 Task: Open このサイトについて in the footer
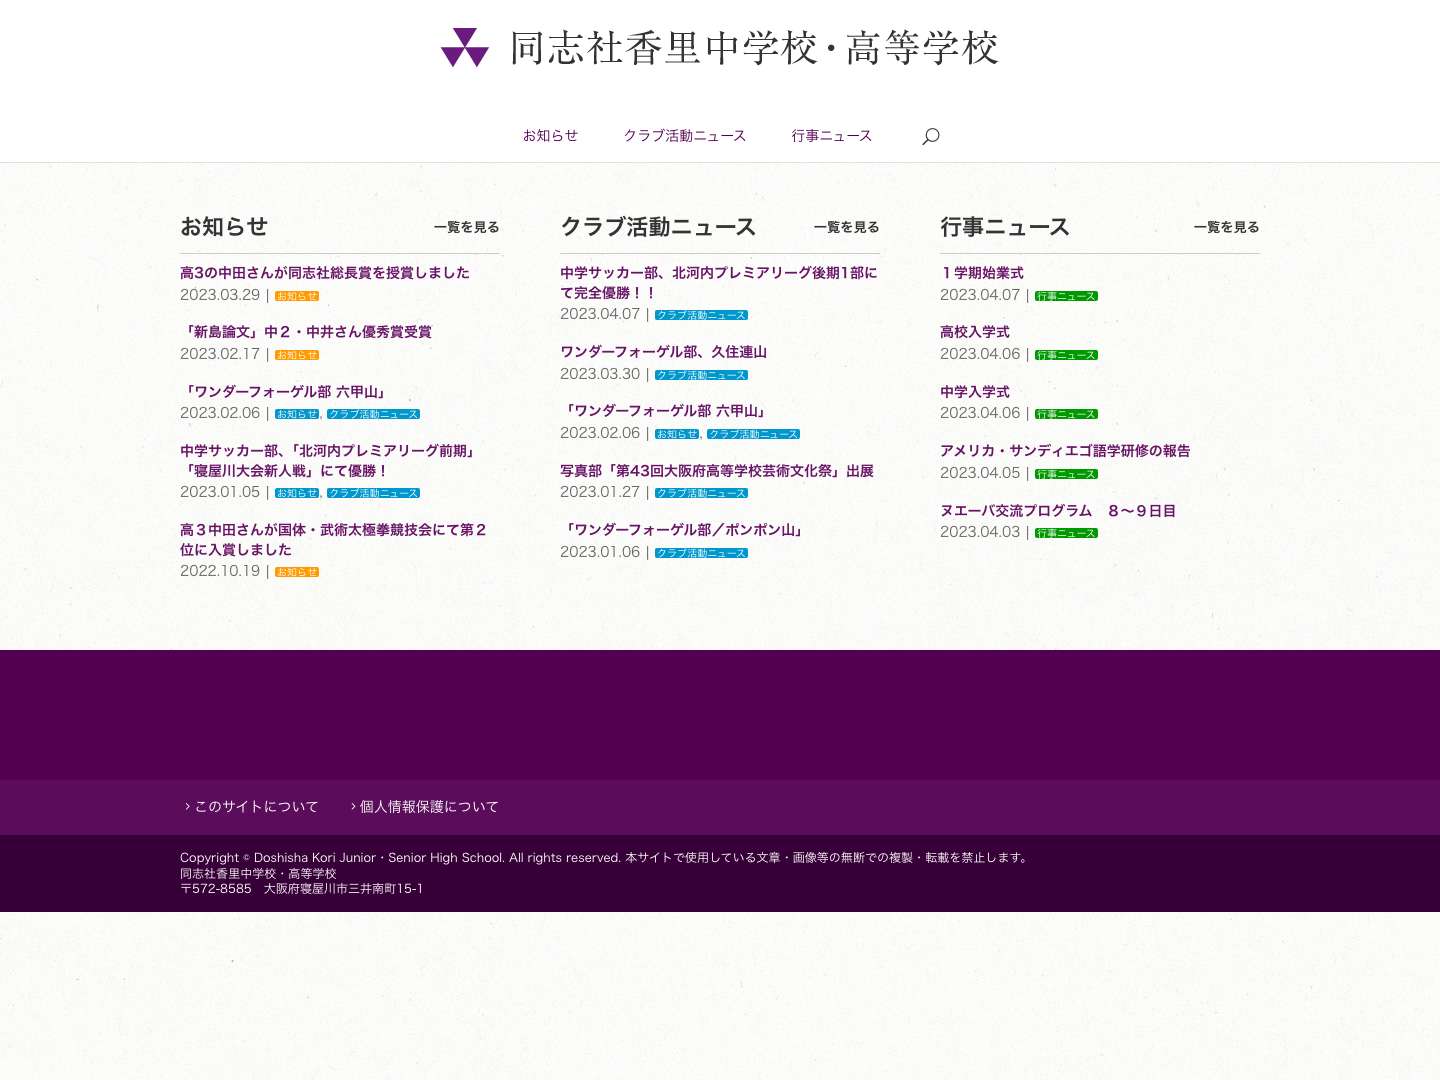tap(256, 806)
